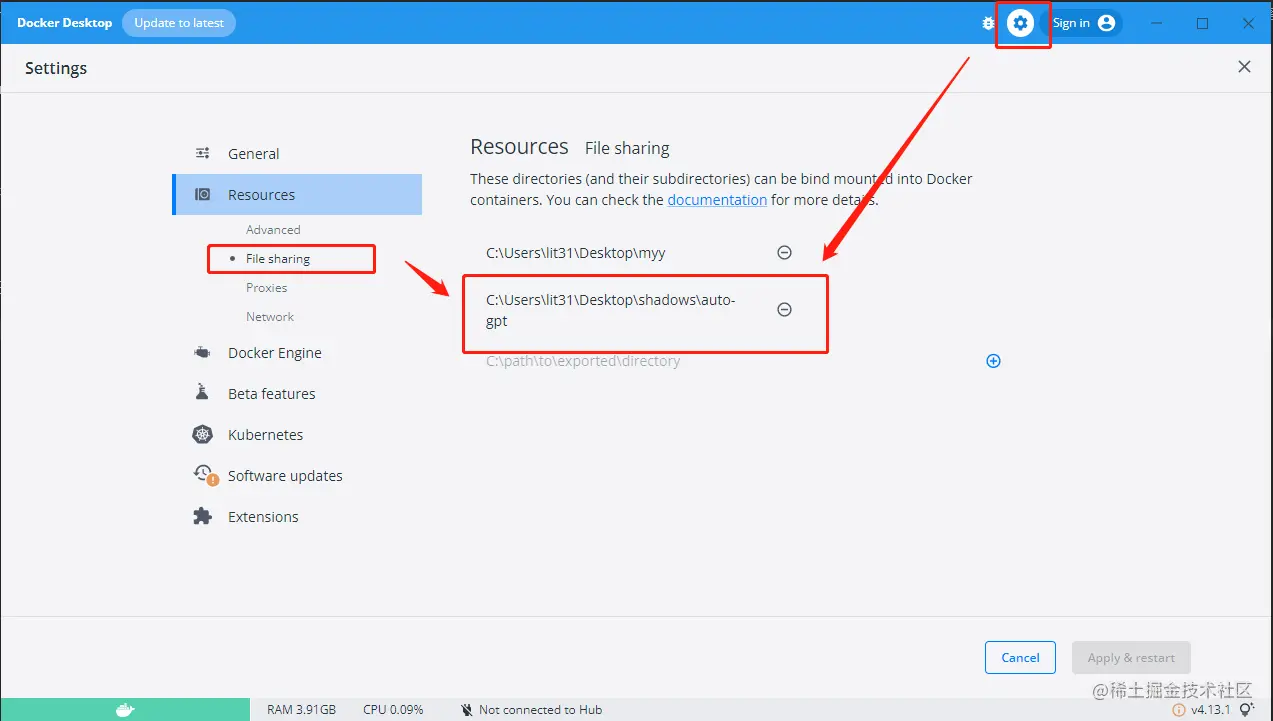Open the troubleshoot bug icon
1273x721 pixels.
[x=988, y=23]
